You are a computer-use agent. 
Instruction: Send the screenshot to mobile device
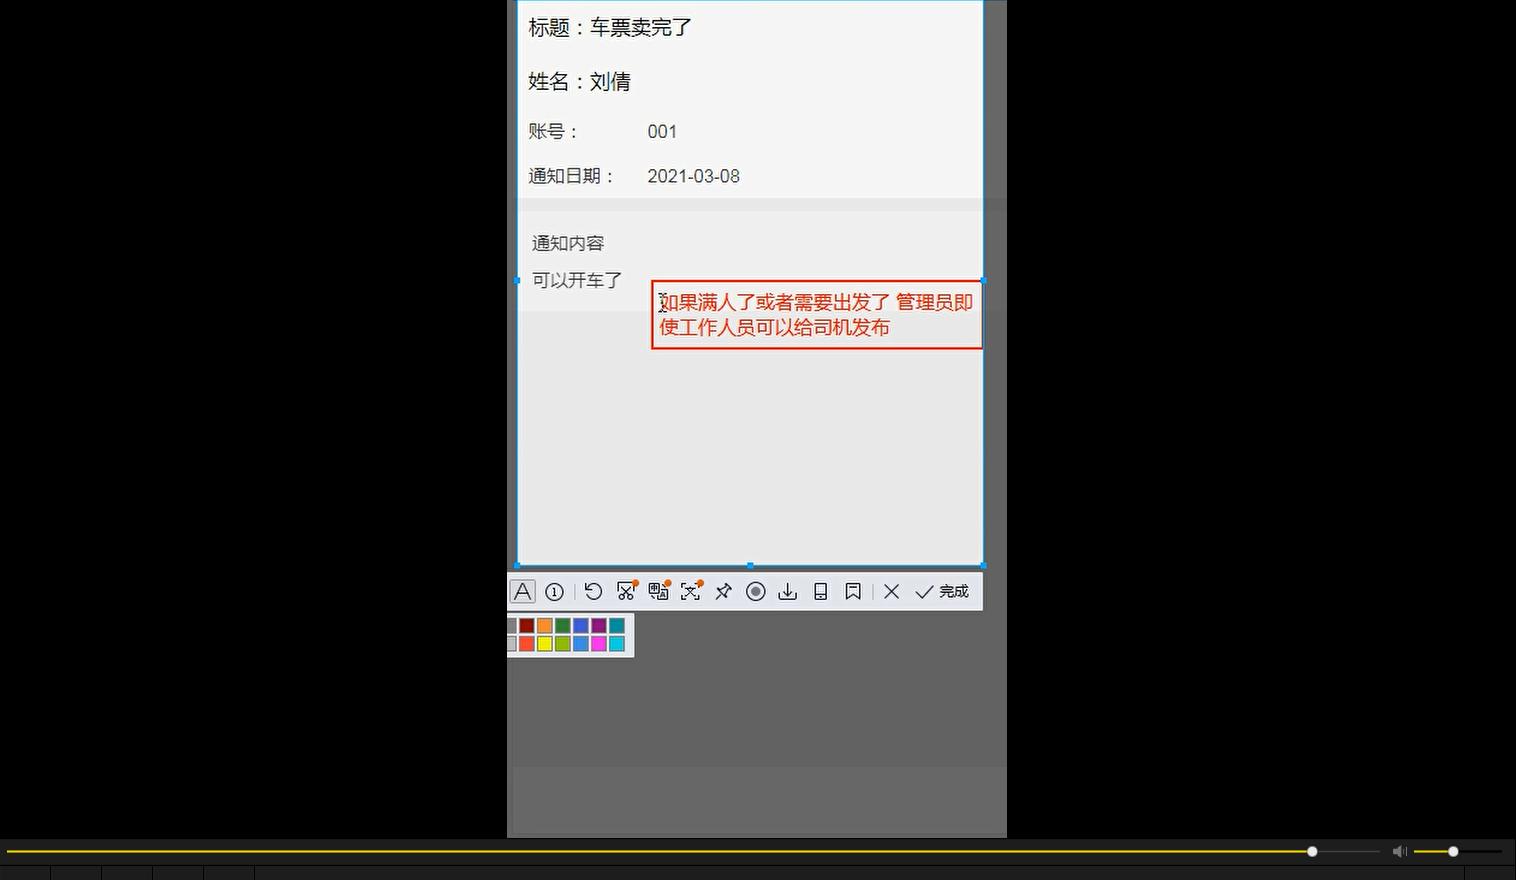[x=820, y=591]
